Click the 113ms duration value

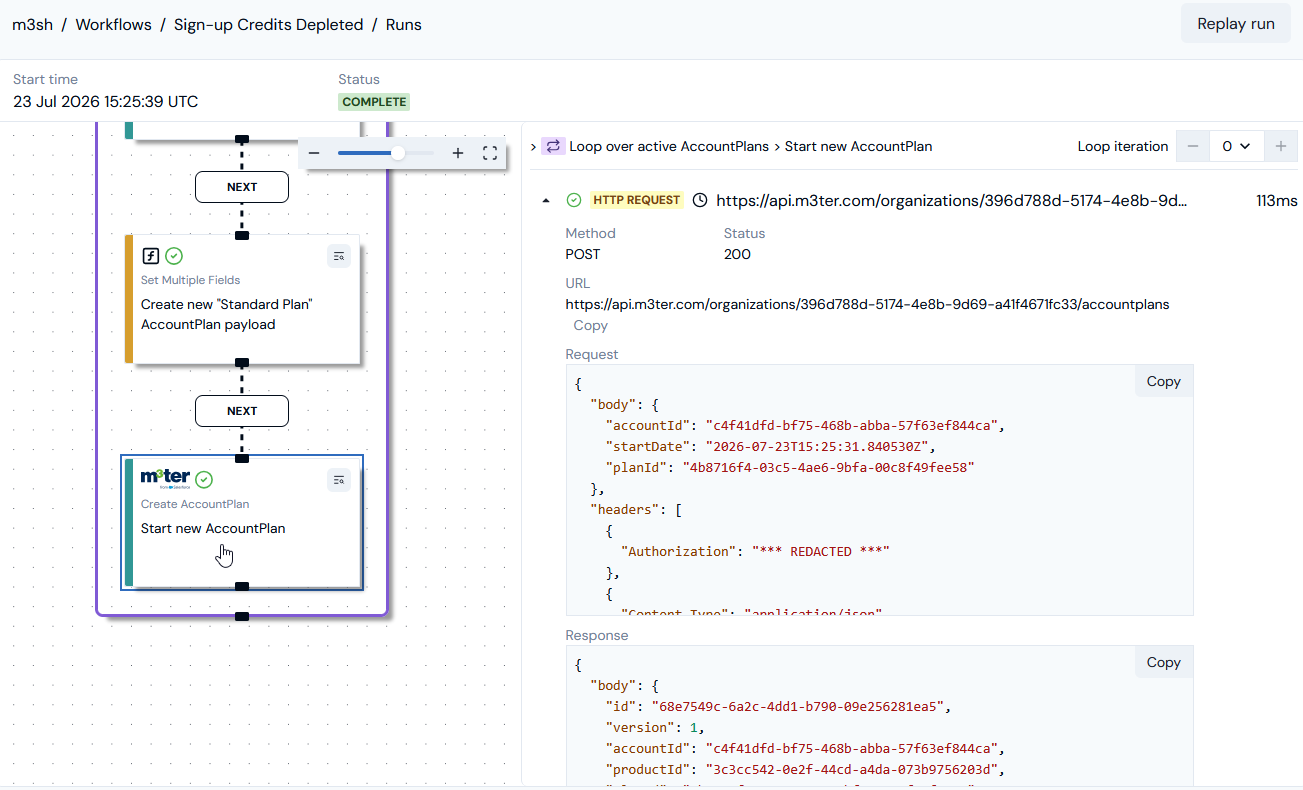(x=1277, y=200)
